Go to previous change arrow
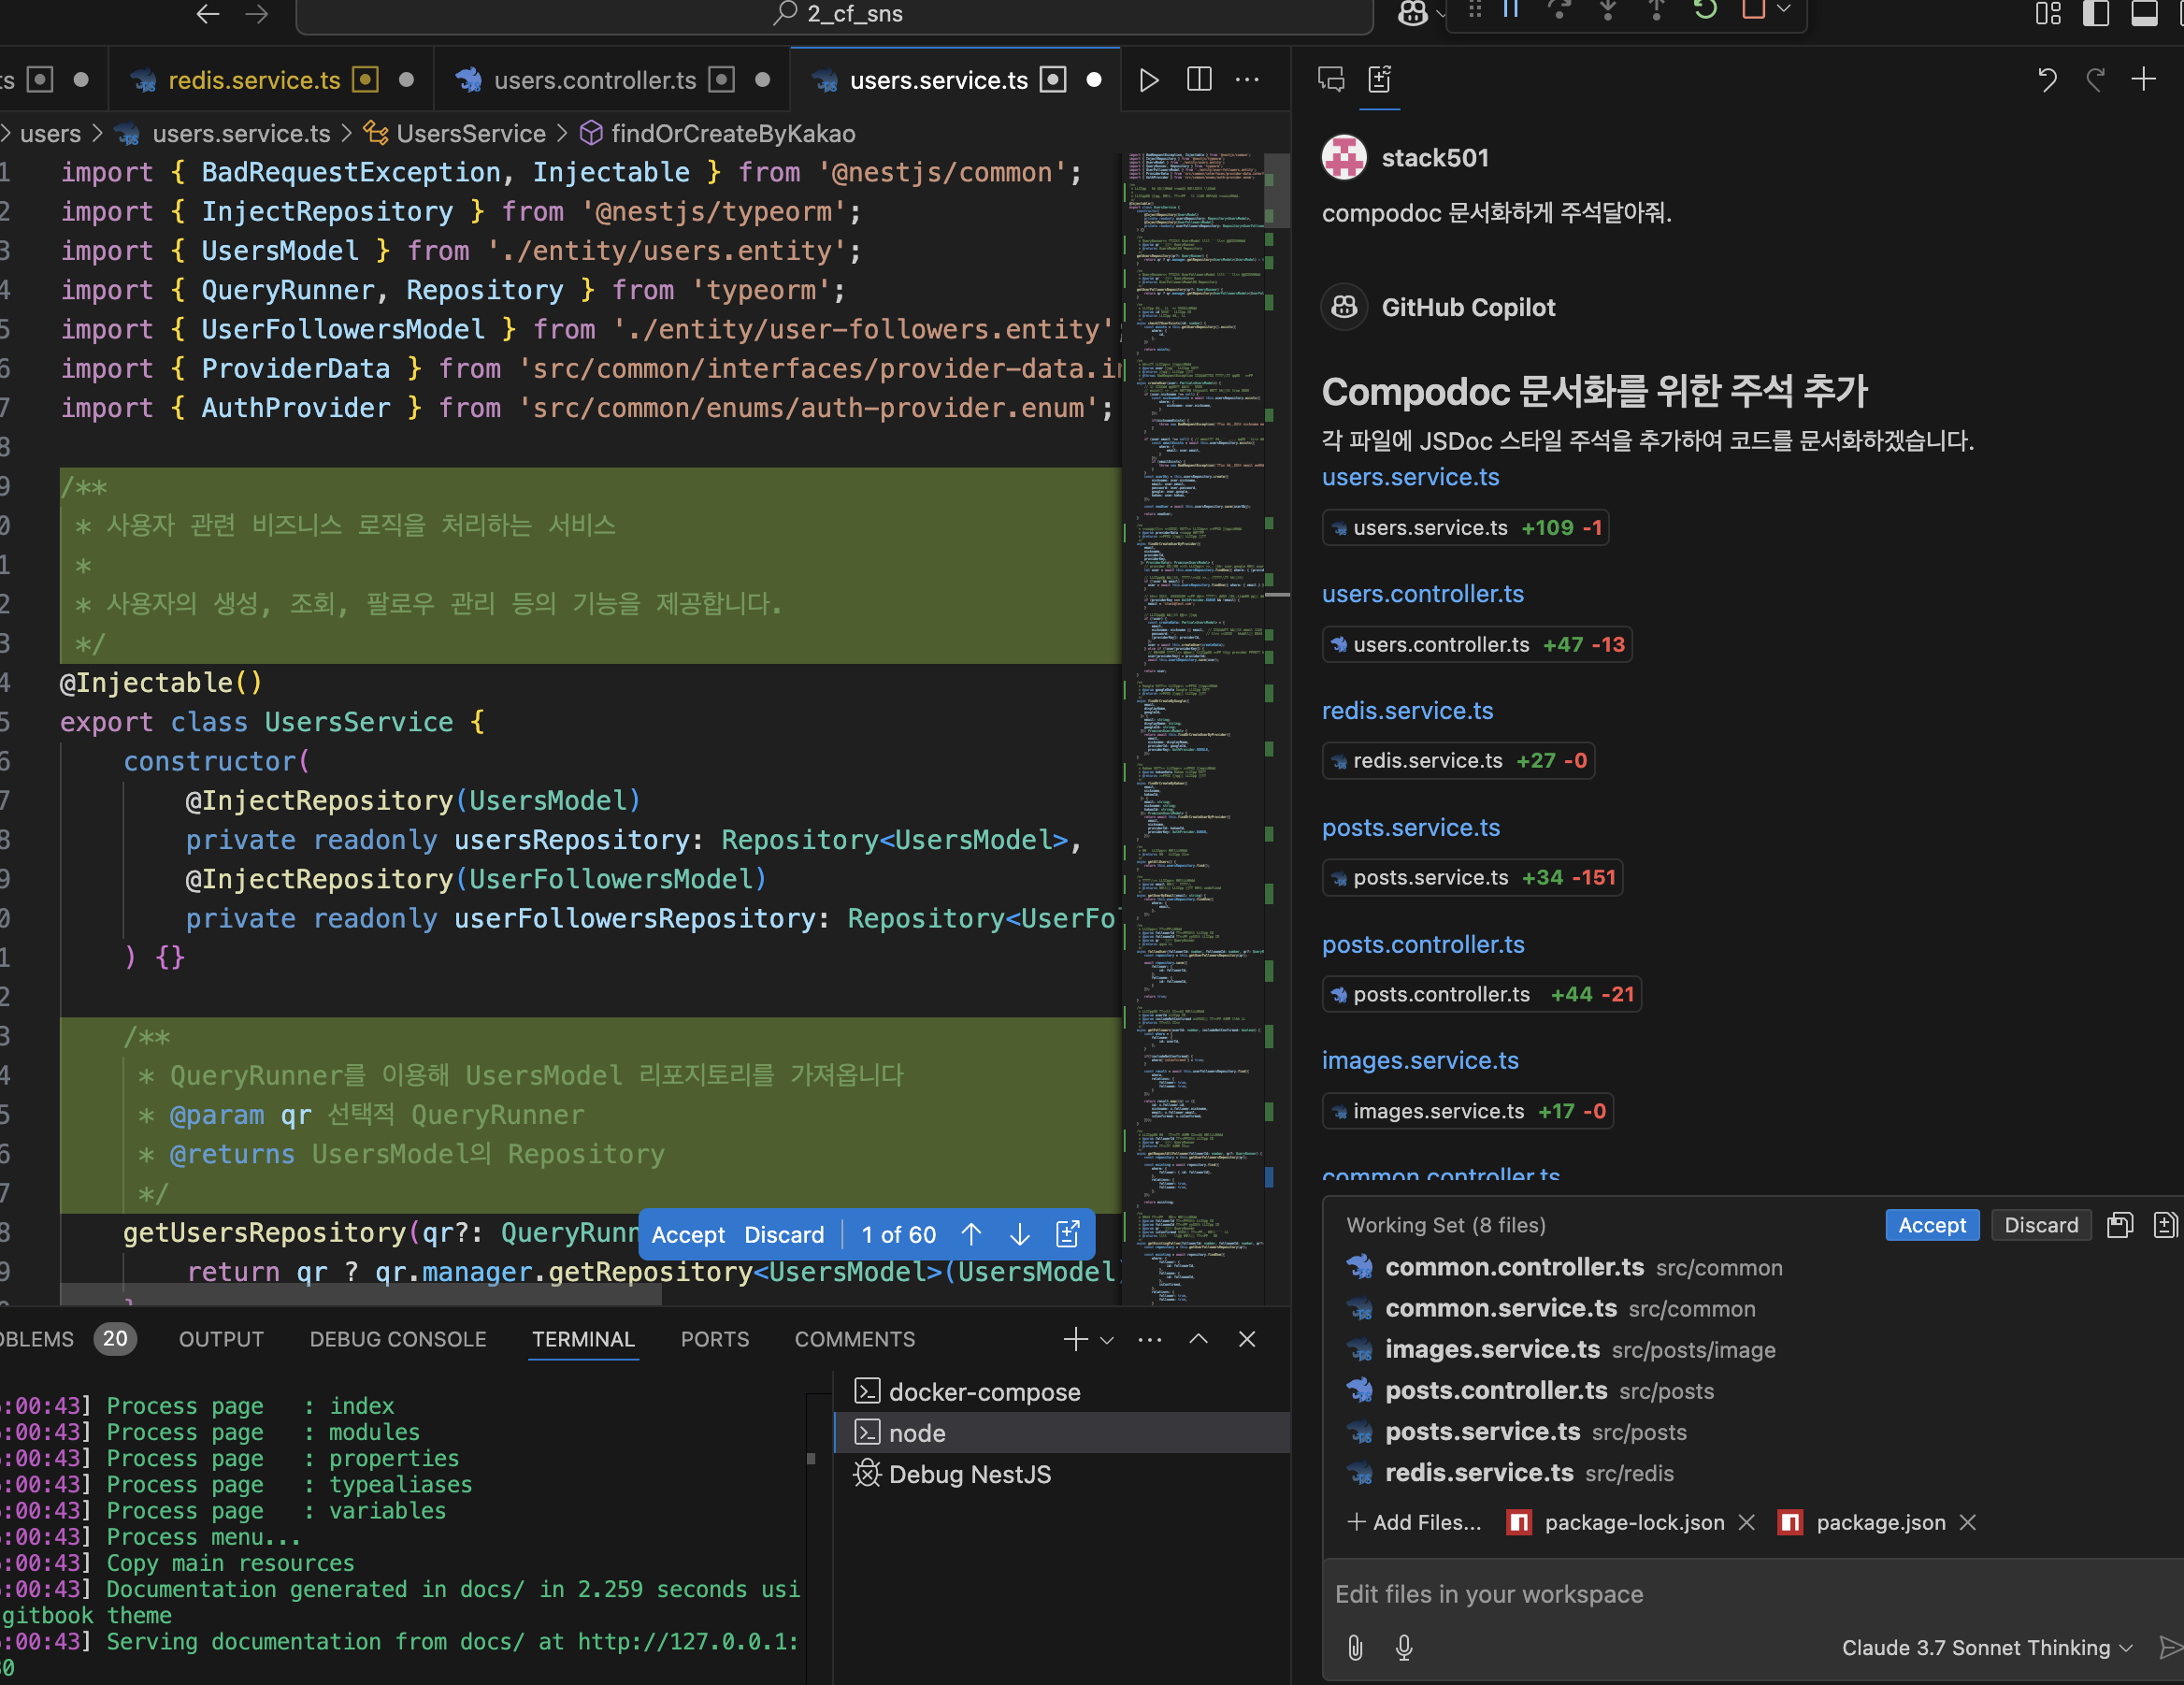The image size is (2184, 1685). 971,1234
